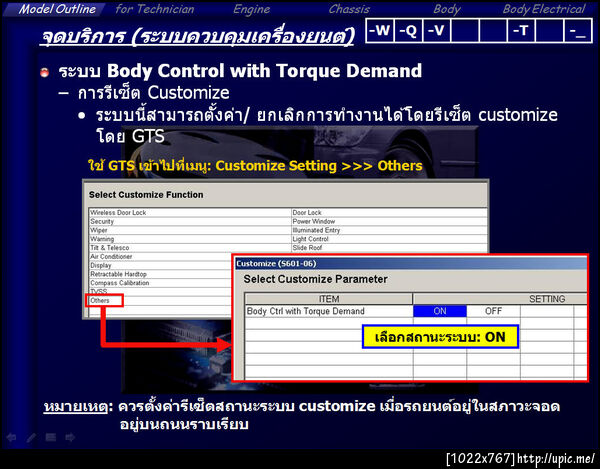Open the Engine tab
The image size is (600, 469).
251,9
